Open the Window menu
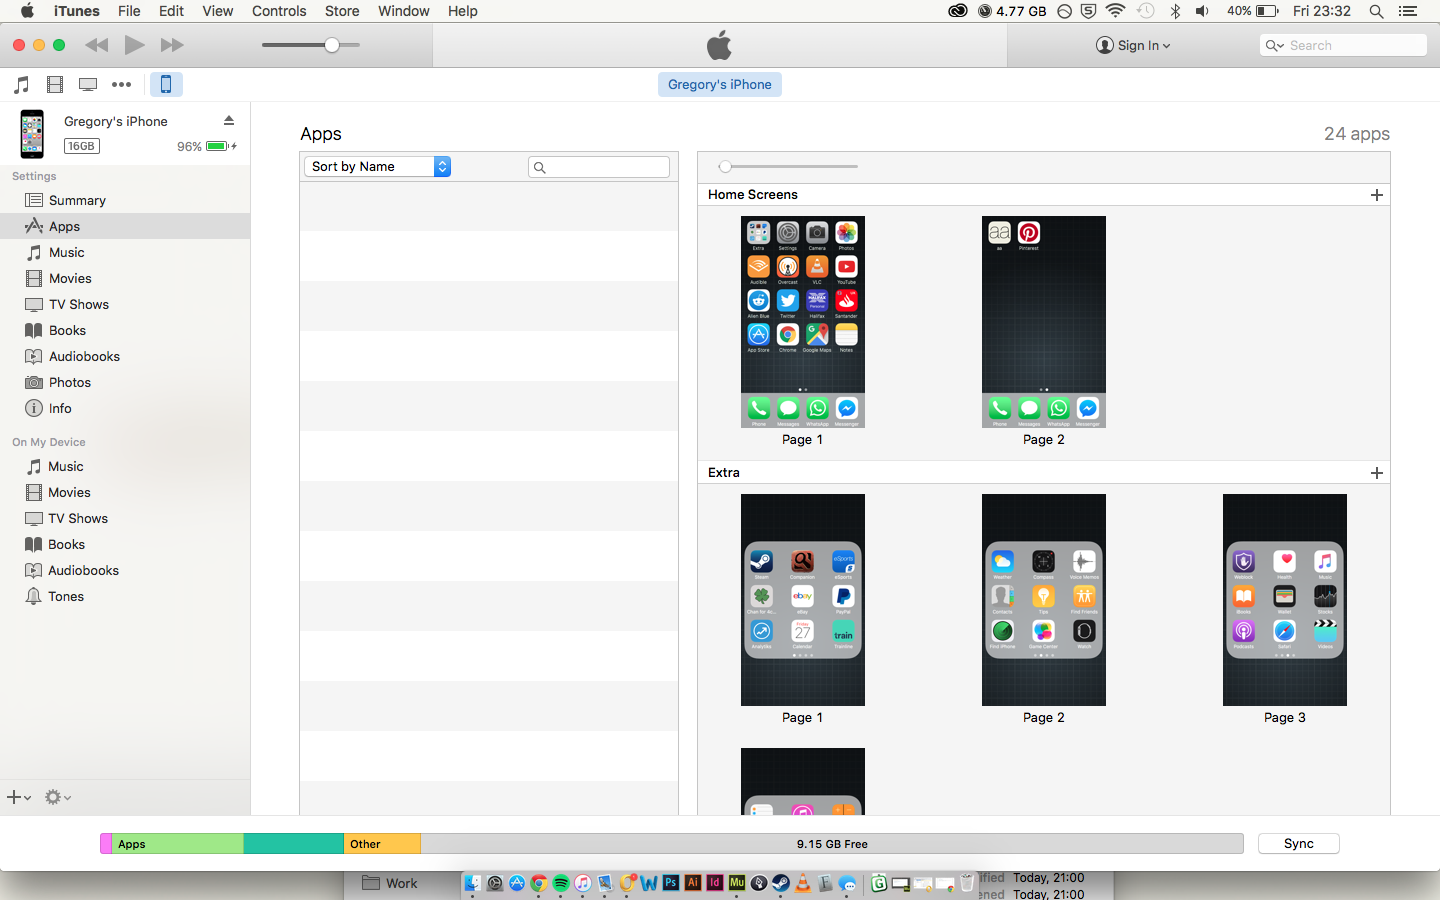 (404, 11)
